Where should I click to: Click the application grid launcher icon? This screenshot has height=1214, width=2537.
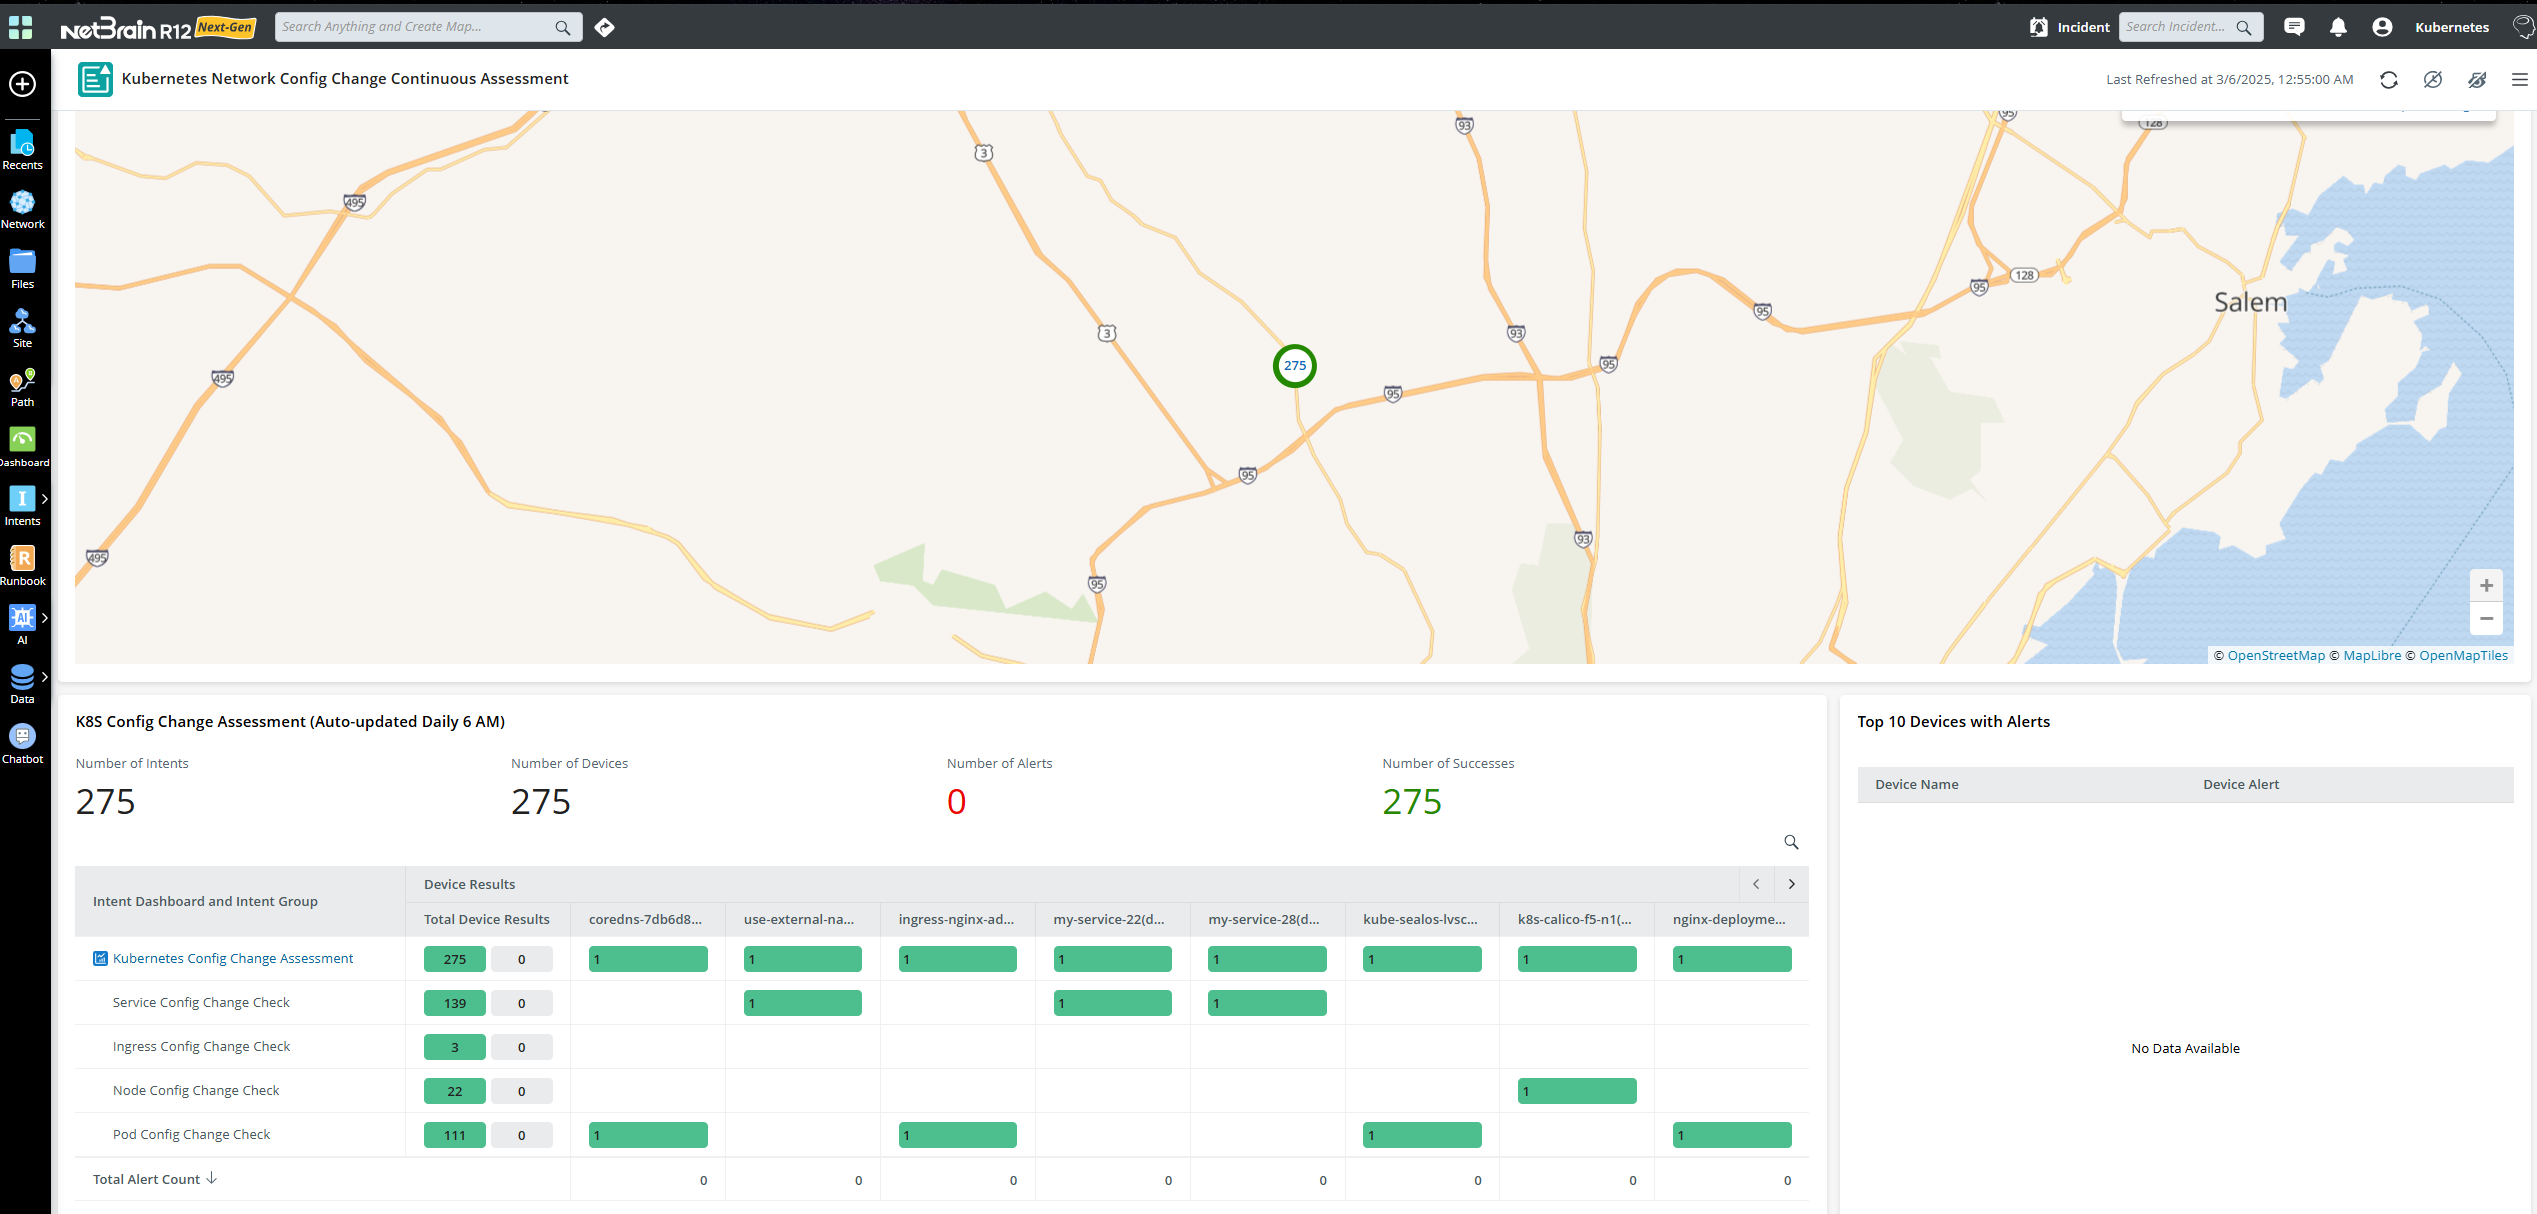[20, 27]
